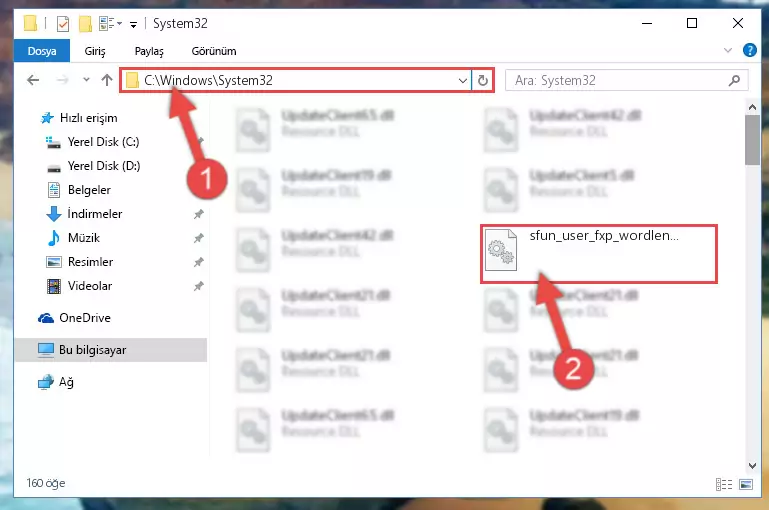Screen dimensions: 769x510
Task: Open the Görünüm ribbon tab
Action: [x=214, y=51]
